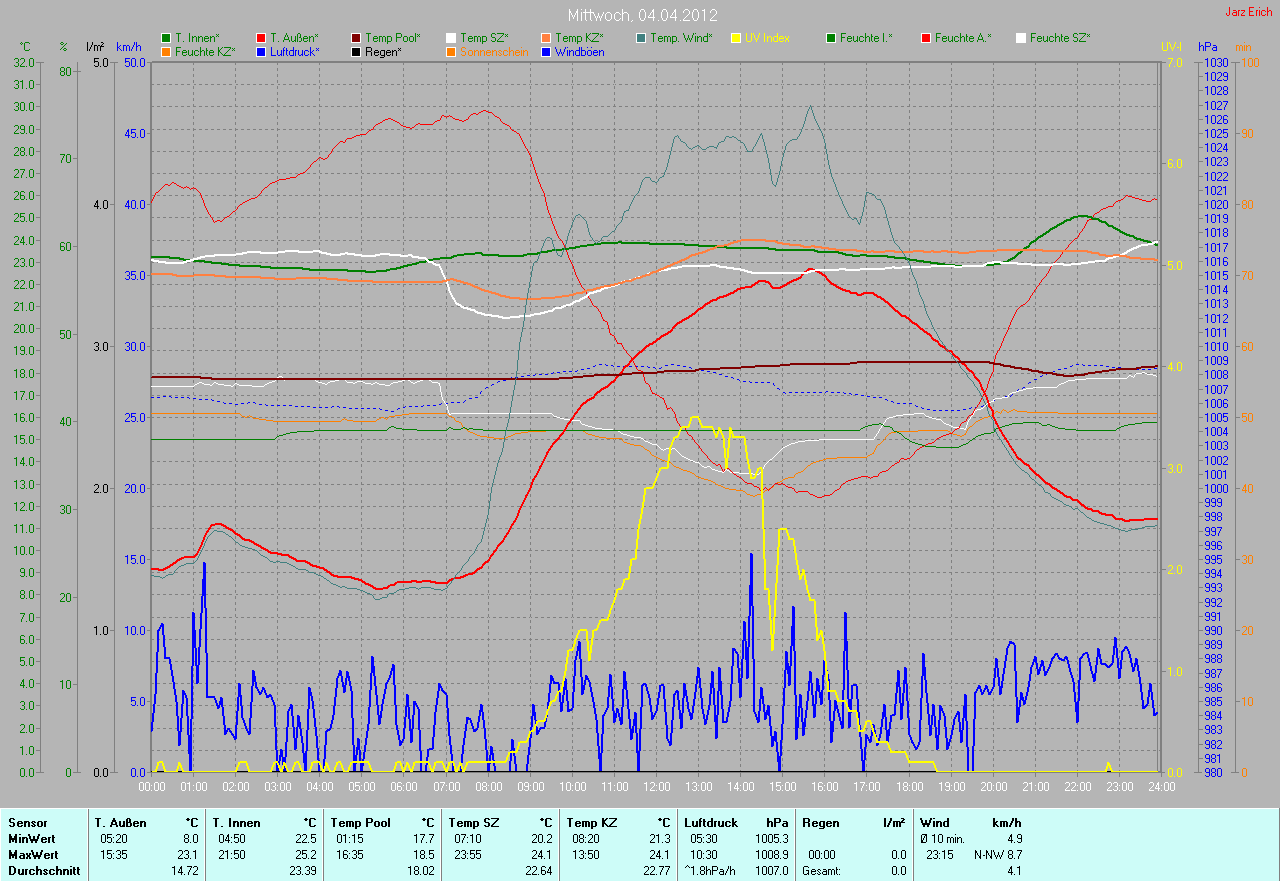The image size is (1280, 881).
Task: Click the Jarz Erich author label
Action: [x=1250, y=12]
